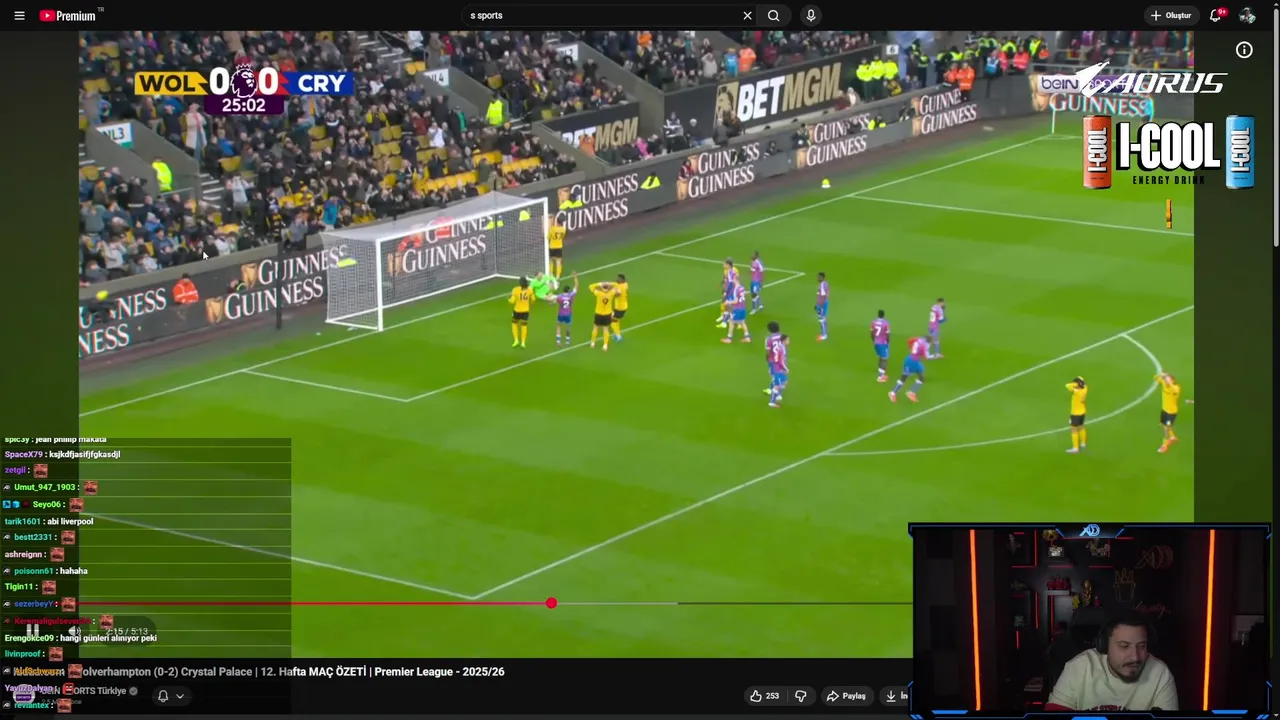The height and width of the screenshot is (720, 1280).
Task: Like the video with 253 likes
Action: pyautogui.click(x=764, y=696)
